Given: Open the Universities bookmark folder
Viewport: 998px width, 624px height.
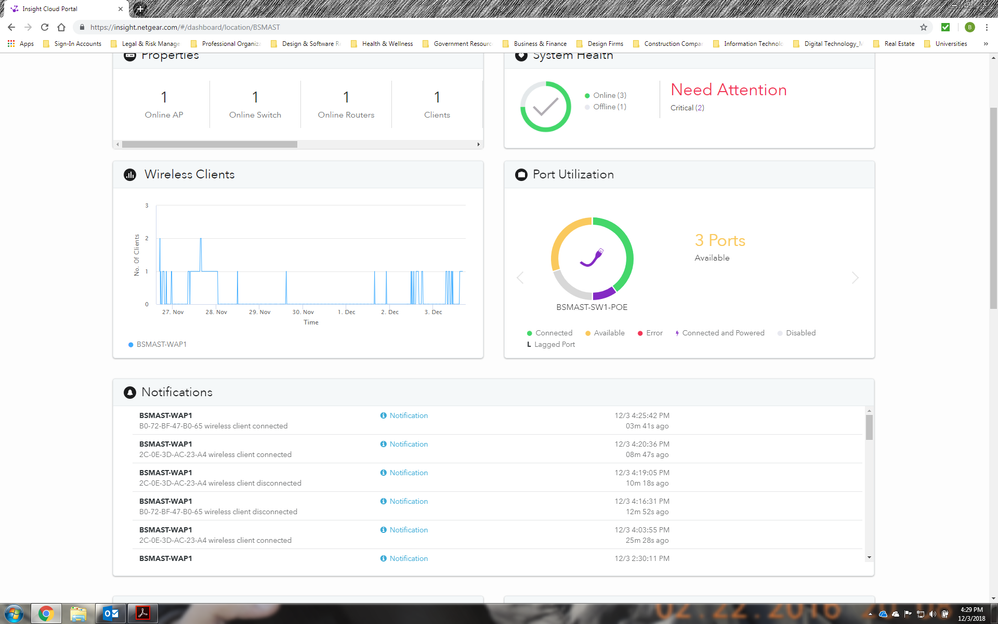Looking at the screenshot, I should tap(946, 44).
